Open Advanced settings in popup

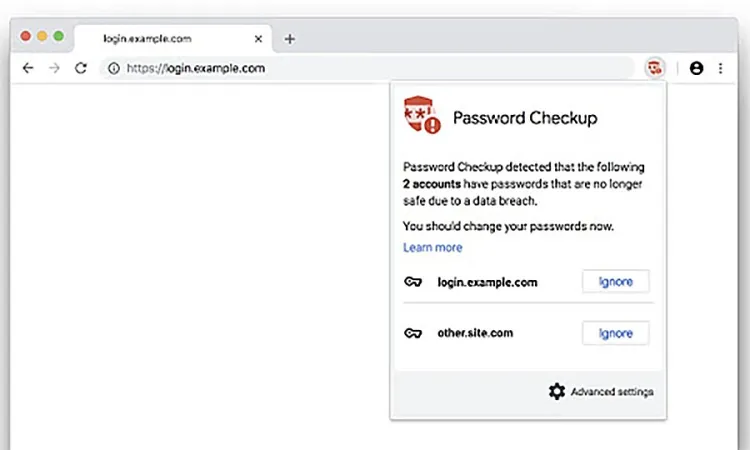click(x=611, y=391)
